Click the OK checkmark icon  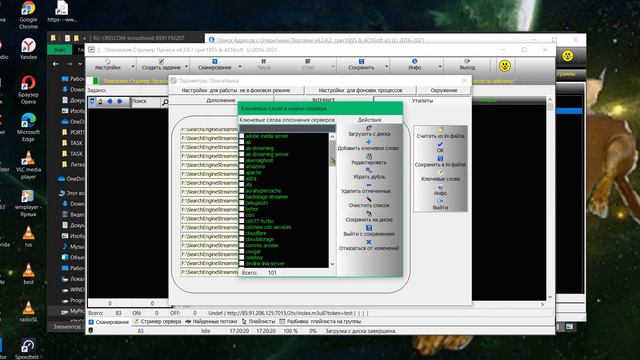pyautogui.click(x=440, y=144)
